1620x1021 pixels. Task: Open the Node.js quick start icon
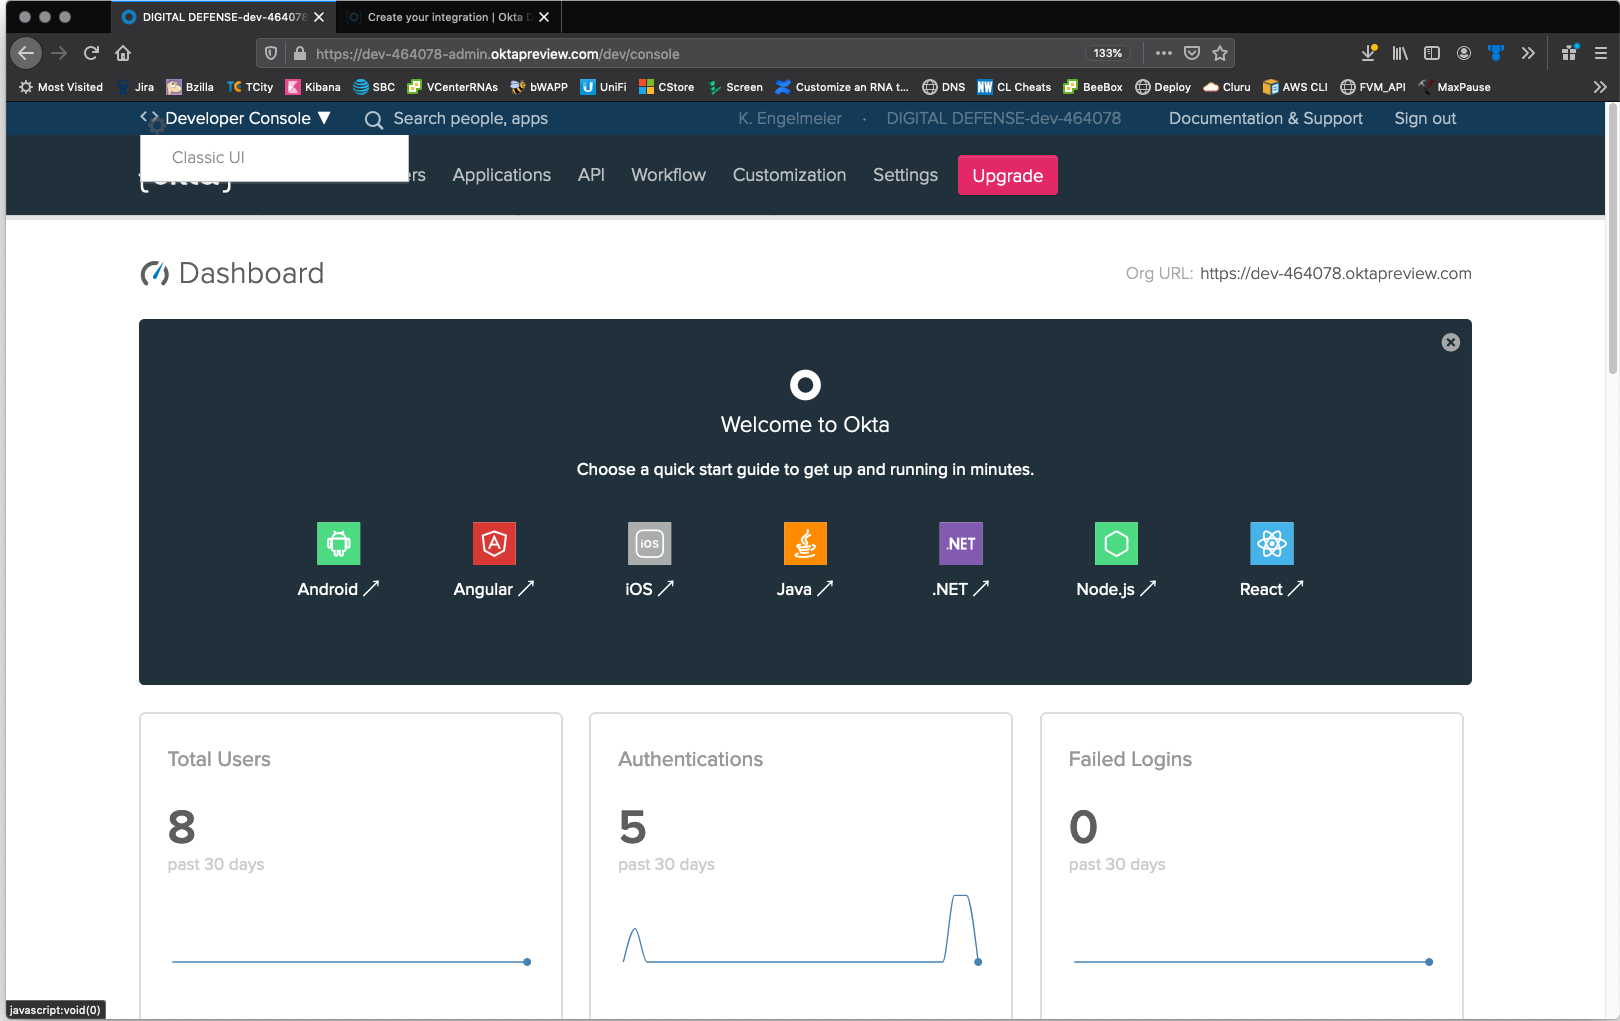click(x=1116, y=544)
